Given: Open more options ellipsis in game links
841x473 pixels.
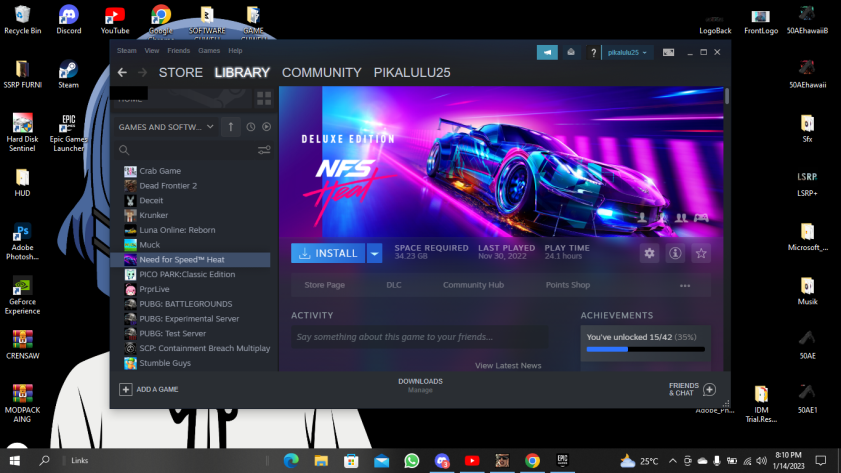Looking at the screenshot, I should [685, 285].
